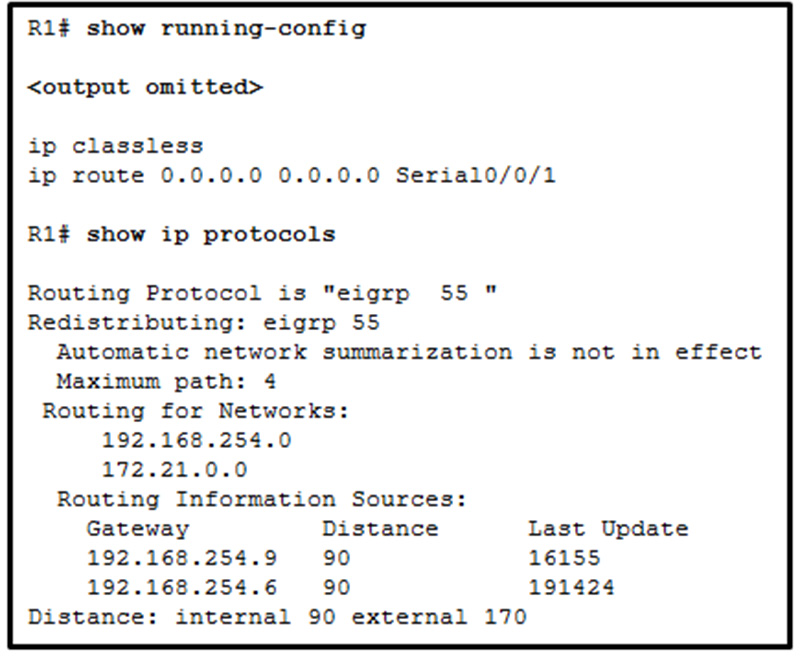Viewport: 800px width, 657px height.
Task: Click 'Routing Information Sources:' heading
Action: (262, 499)
